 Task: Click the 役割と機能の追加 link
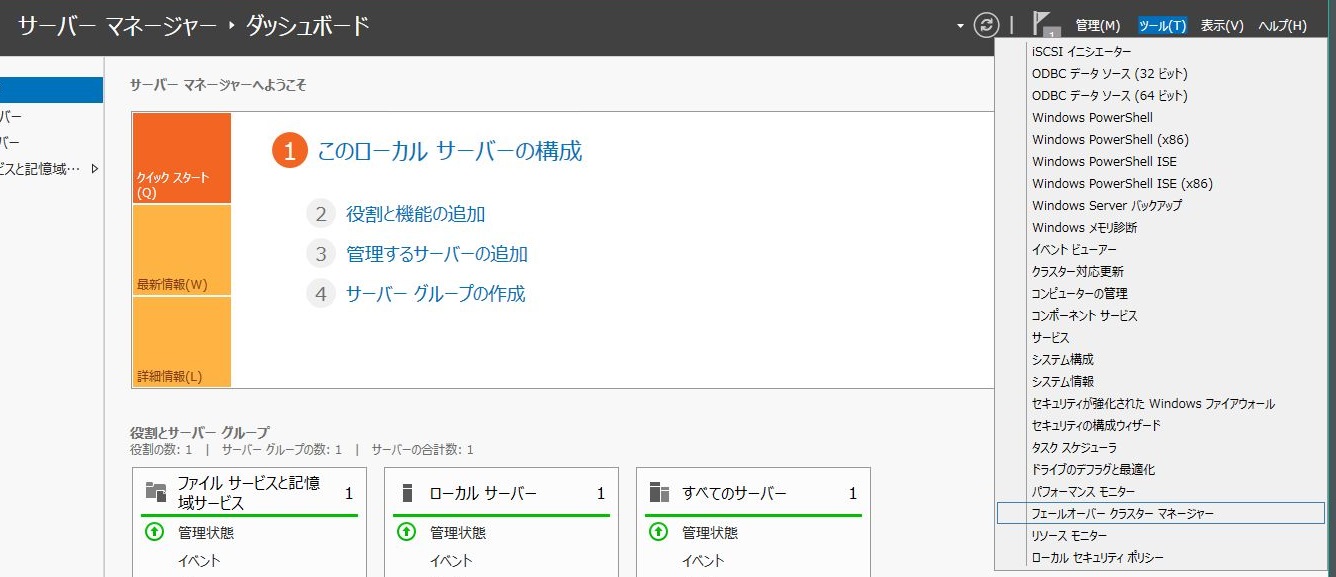414,212
